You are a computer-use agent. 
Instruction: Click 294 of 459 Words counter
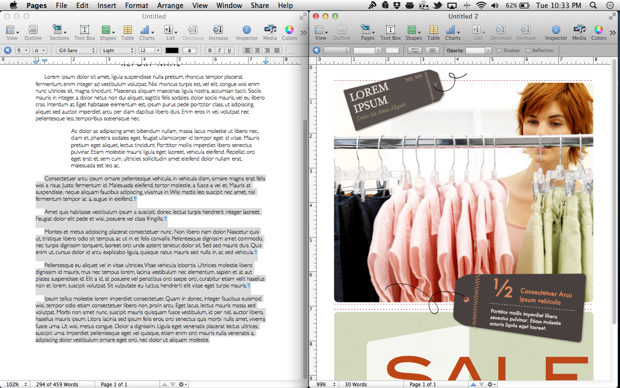tap(57, 384)
